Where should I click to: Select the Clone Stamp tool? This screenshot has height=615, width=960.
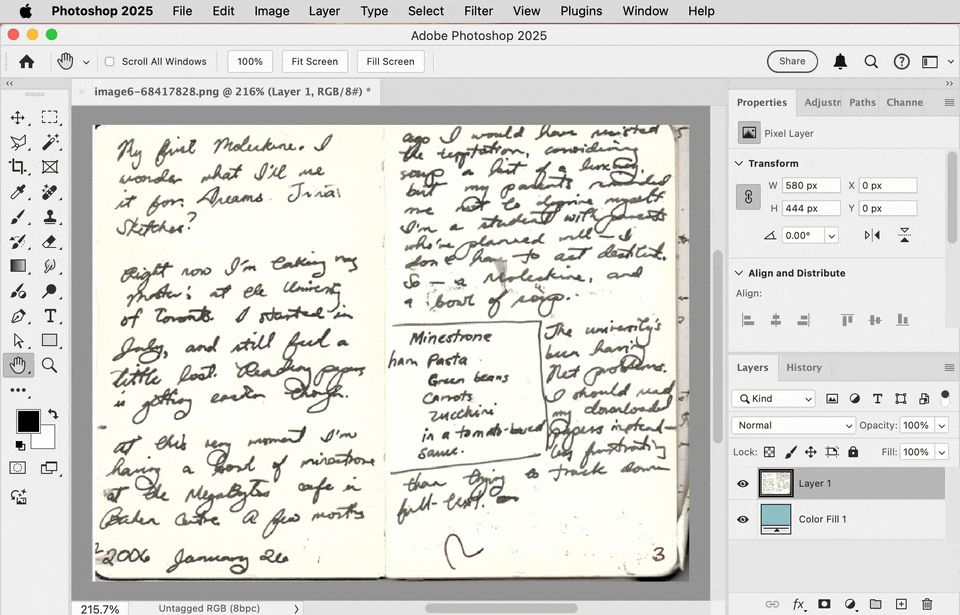click(50, 216)
